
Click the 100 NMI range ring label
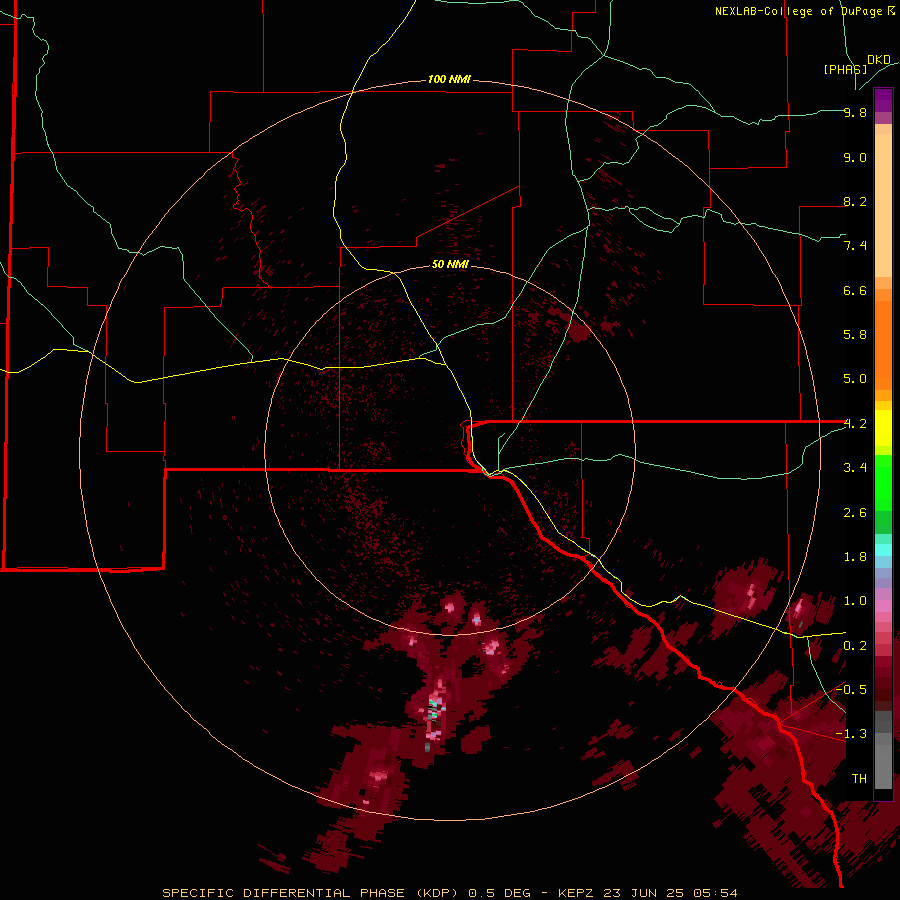click(x=449, y=79)
